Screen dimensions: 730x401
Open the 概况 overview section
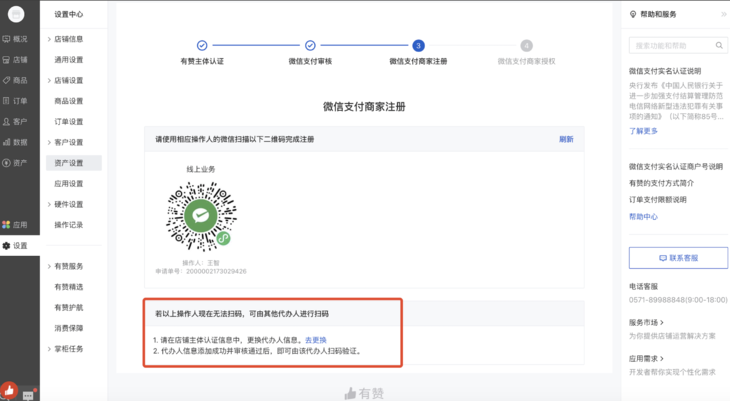(15, 39)
